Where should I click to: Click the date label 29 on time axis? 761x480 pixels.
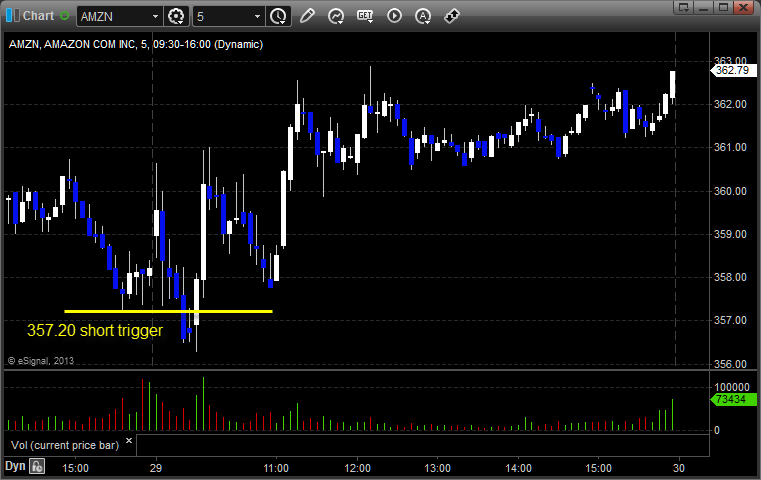156,468
